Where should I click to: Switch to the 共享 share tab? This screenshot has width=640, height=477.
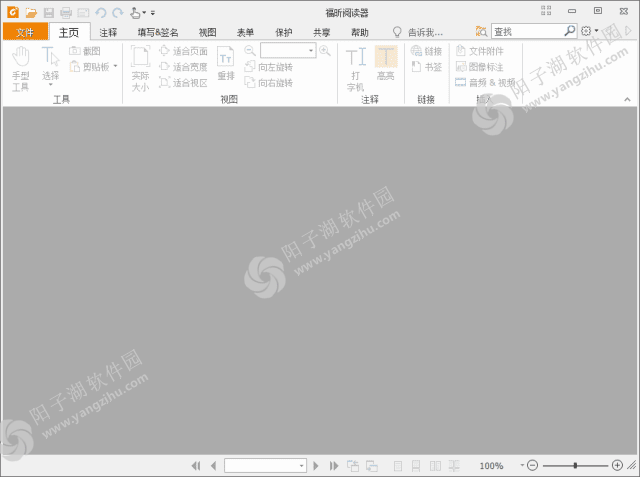tap(322, 32)
